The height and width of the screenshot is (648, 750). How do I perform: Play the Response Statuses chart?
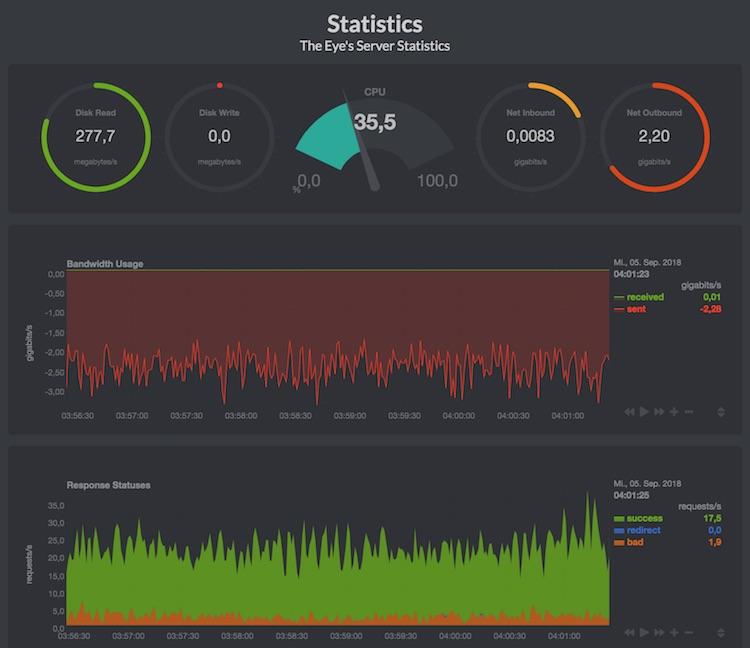point(644,633)
